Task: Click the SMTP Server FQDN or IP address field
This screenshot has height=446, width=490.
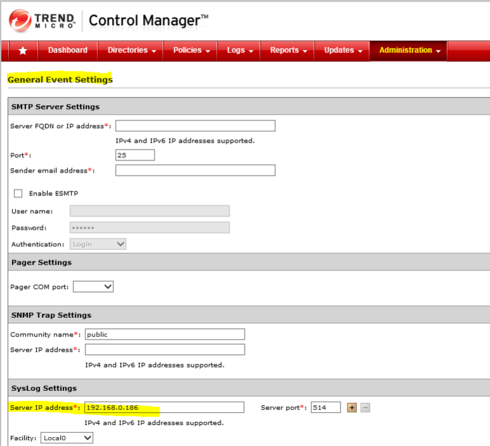Action: pyautogui.click(x=195, y=126)
